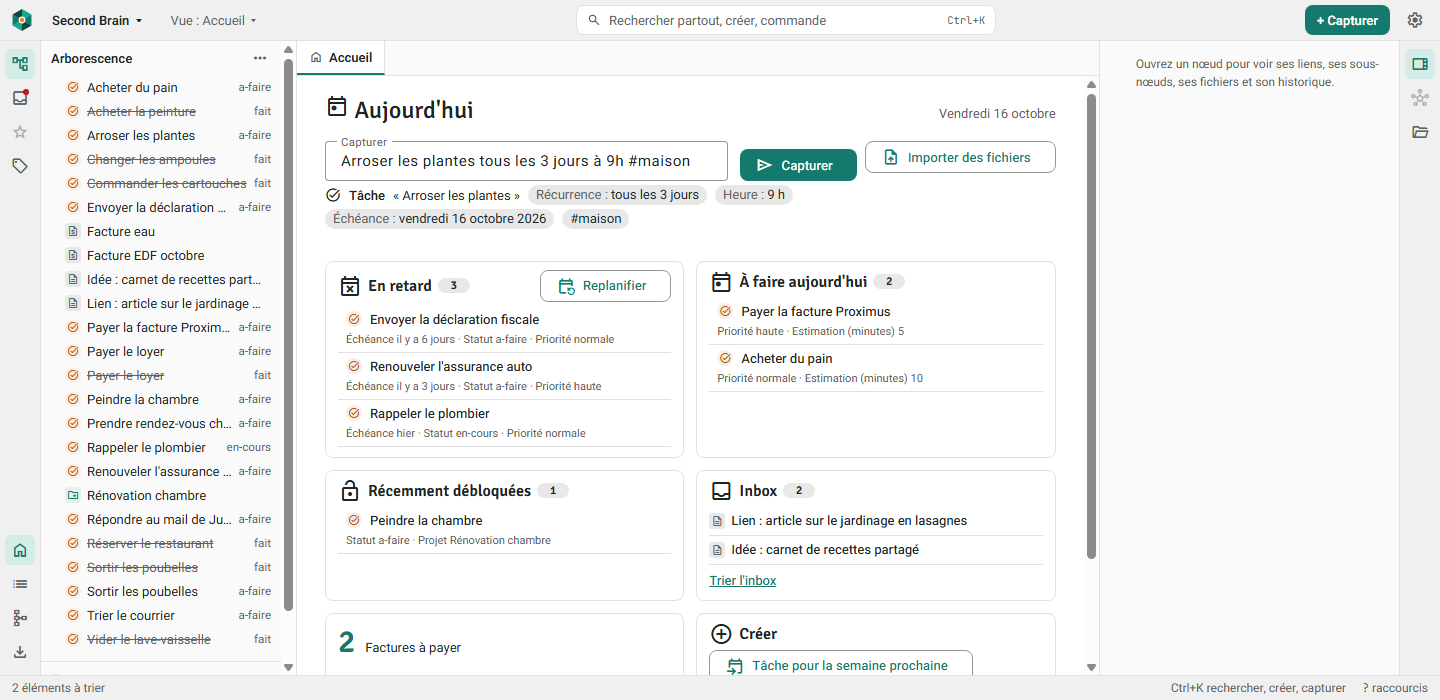
Task: Click the Créer plus circle icon
Action: pyautogui.click(x=721, y=634)
